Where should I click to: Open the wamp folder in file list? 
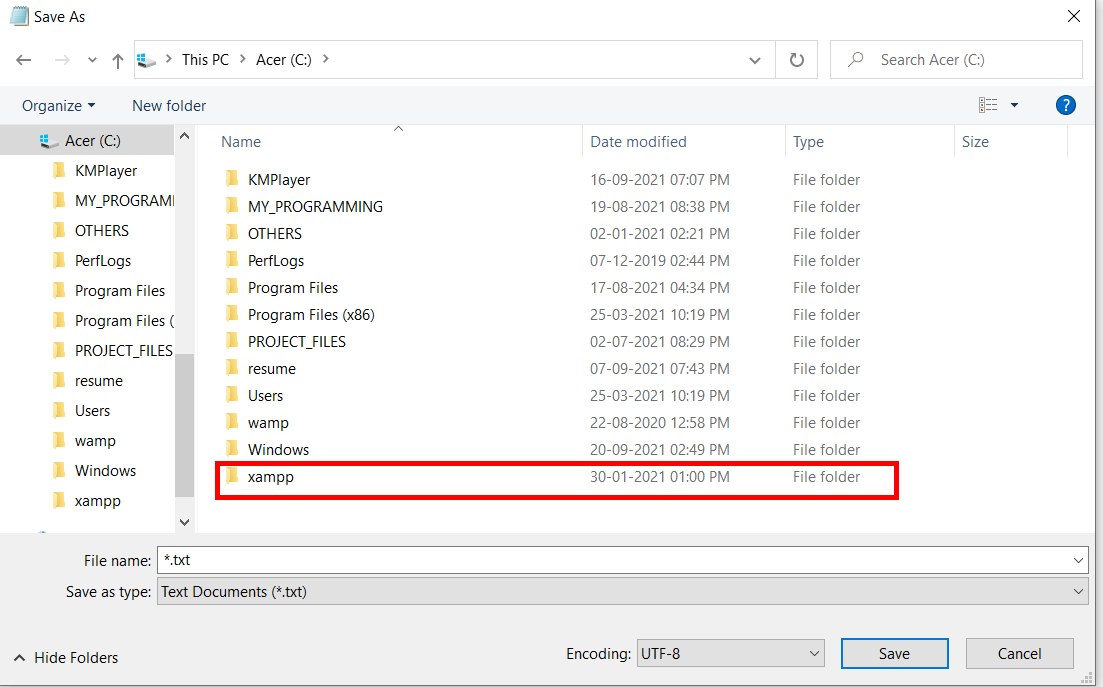(268, 422)
